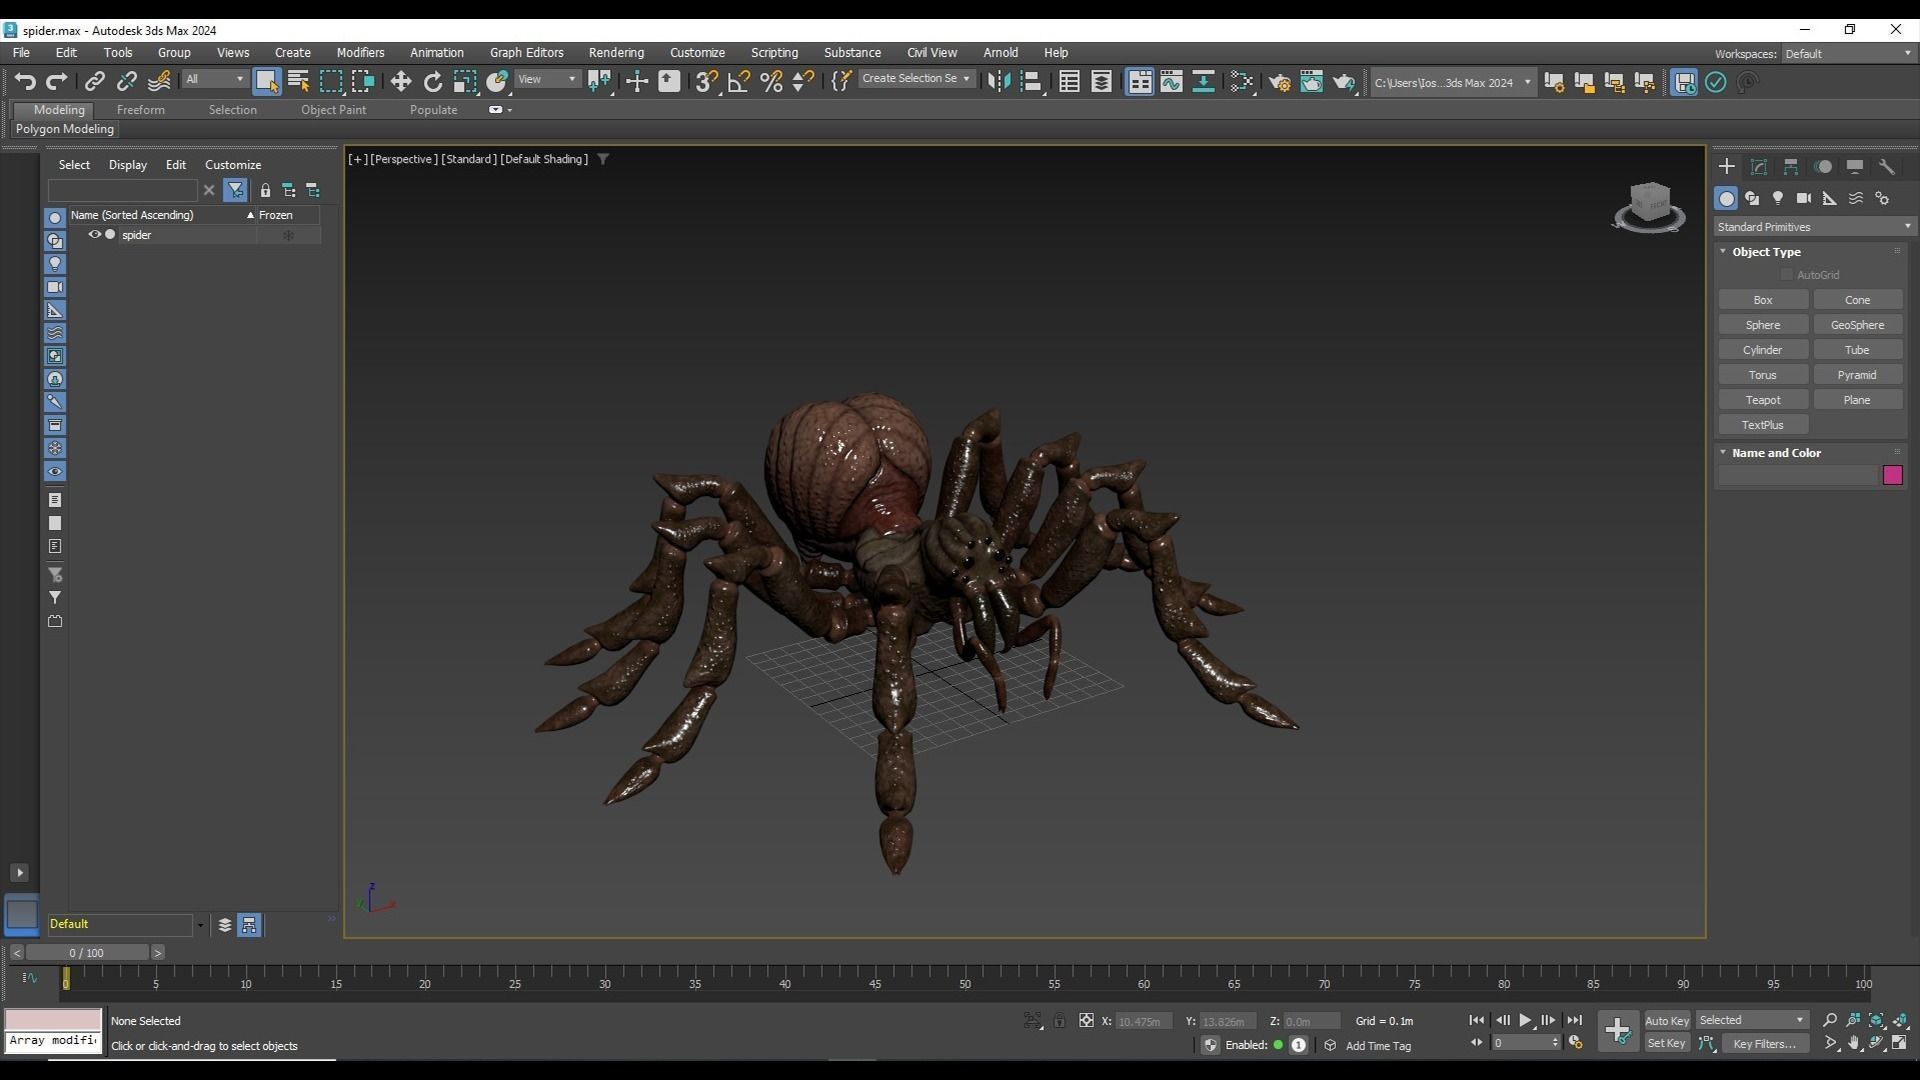Toggle the explorer display filter icon

[235, 190]
